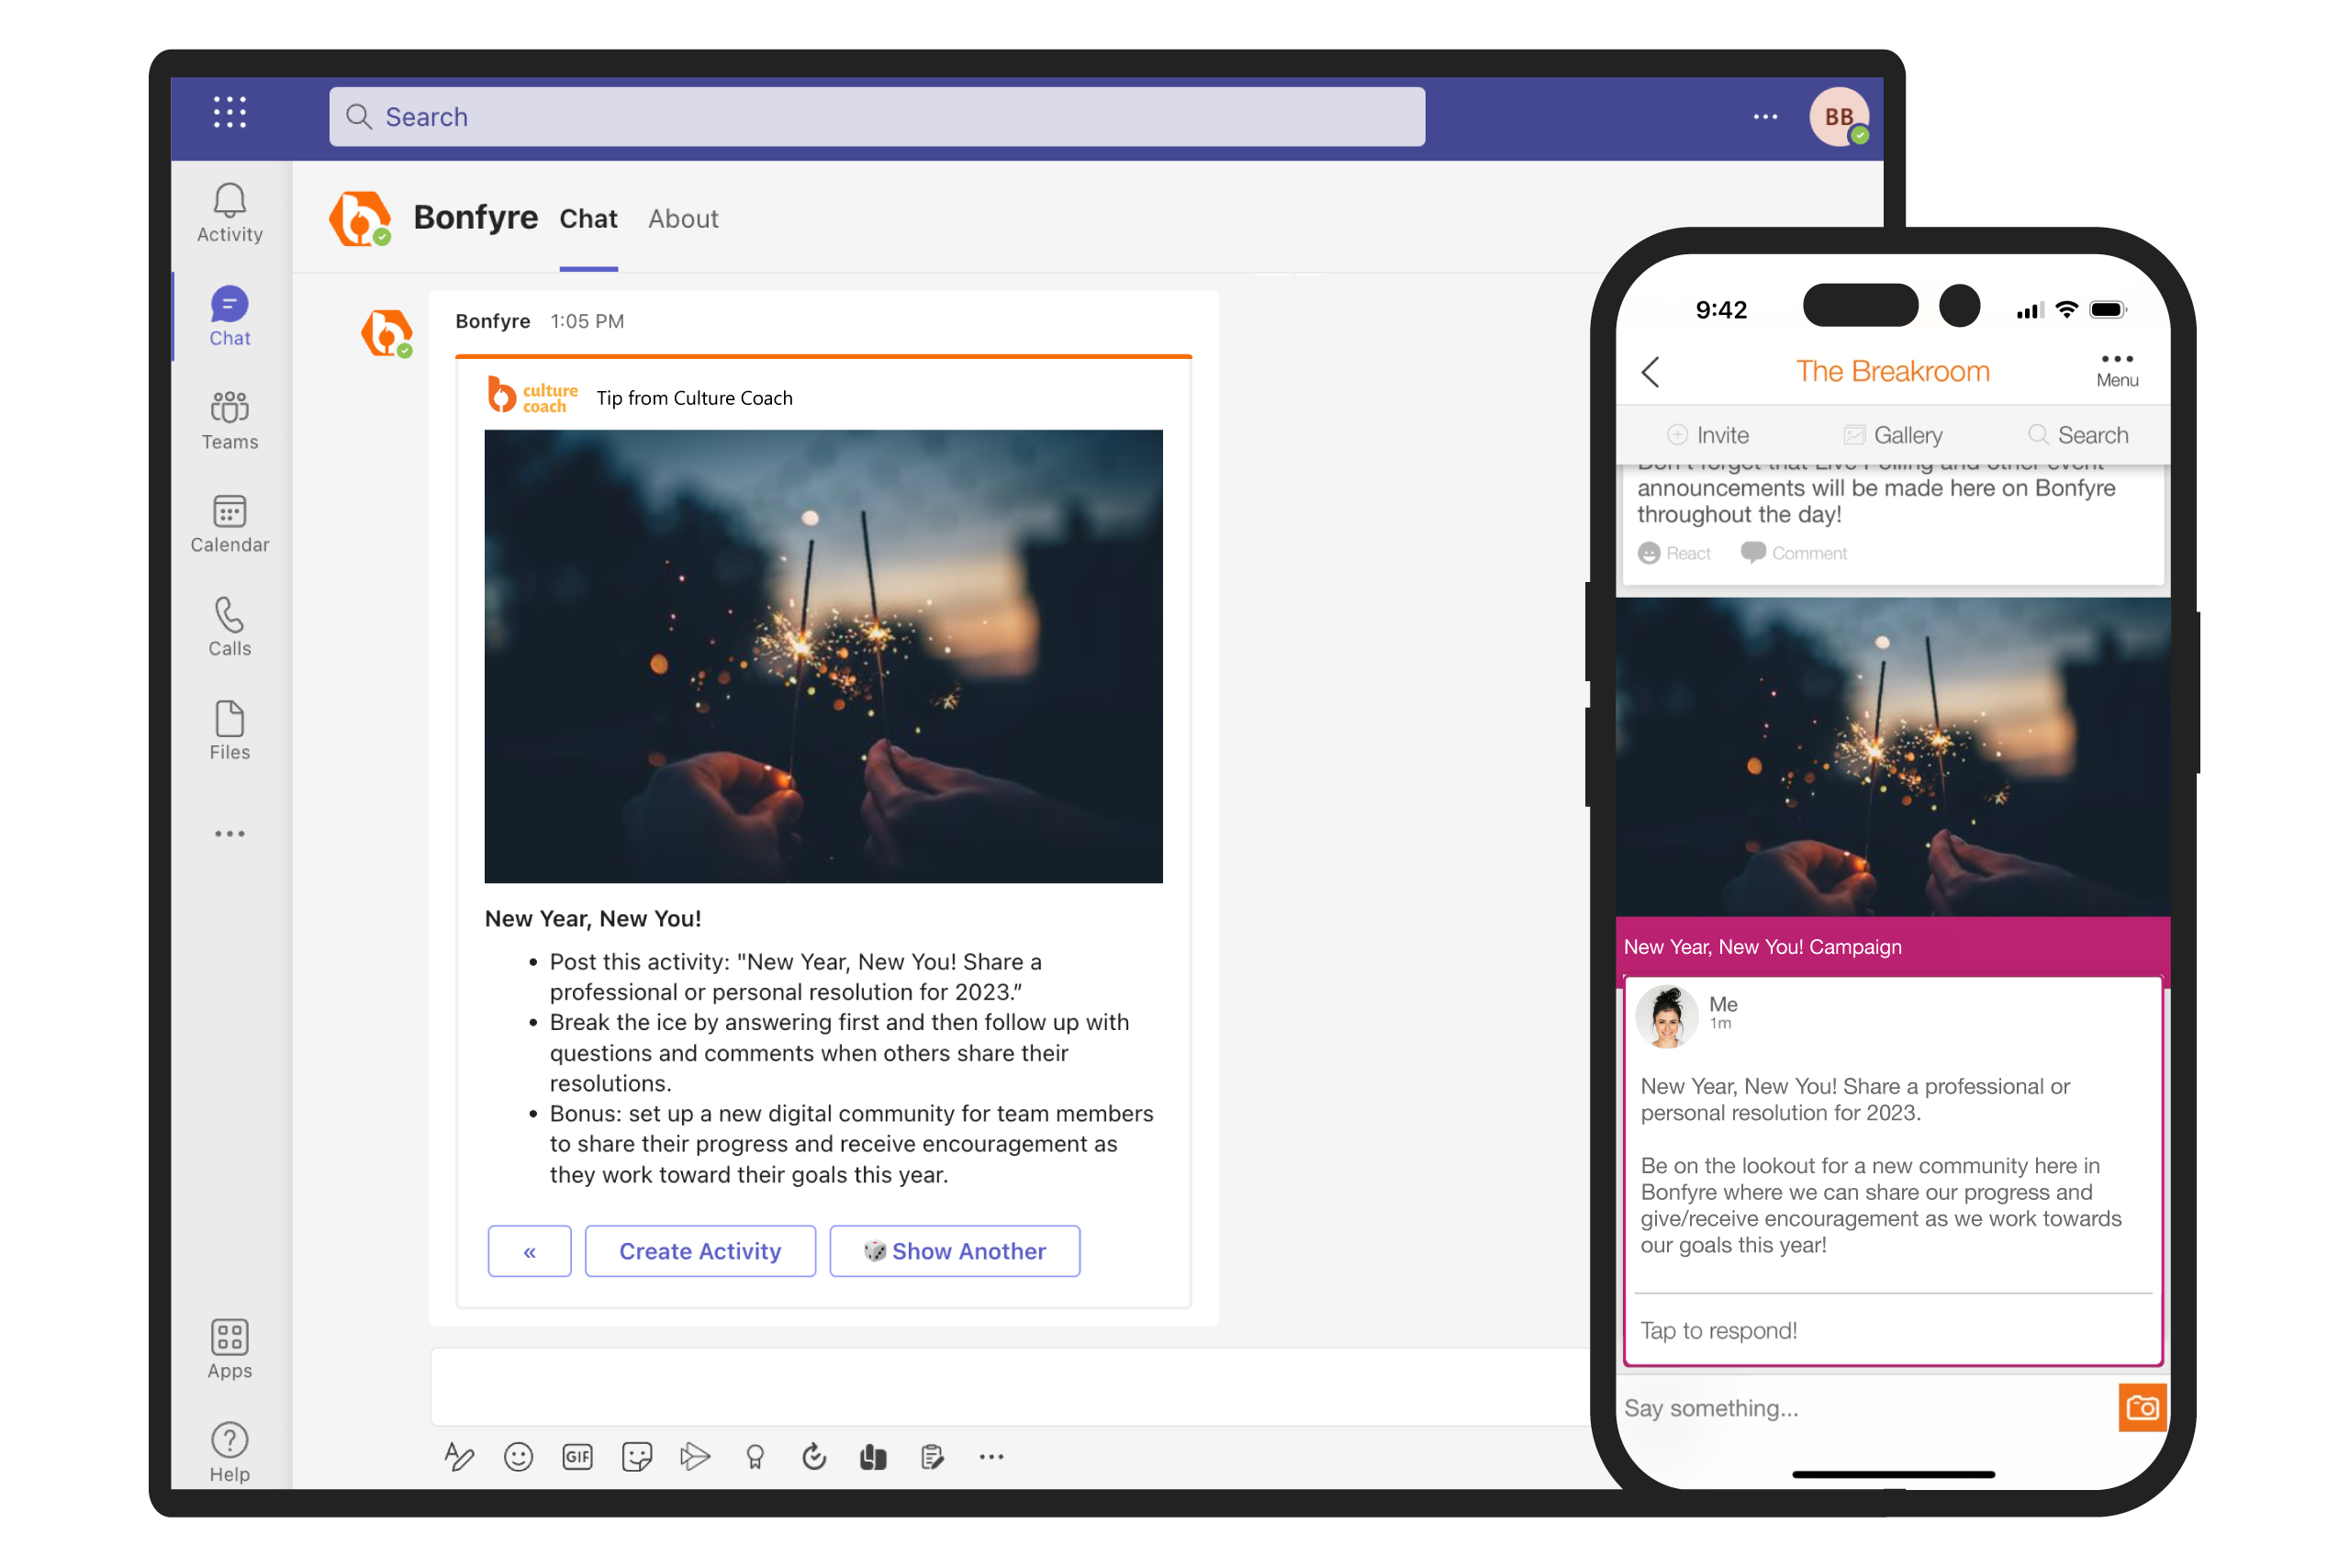The width and height of the screenshot is (2350, 1568).
Task: Open Calendar in the Teams sidebar
Action: click(230, 523)
